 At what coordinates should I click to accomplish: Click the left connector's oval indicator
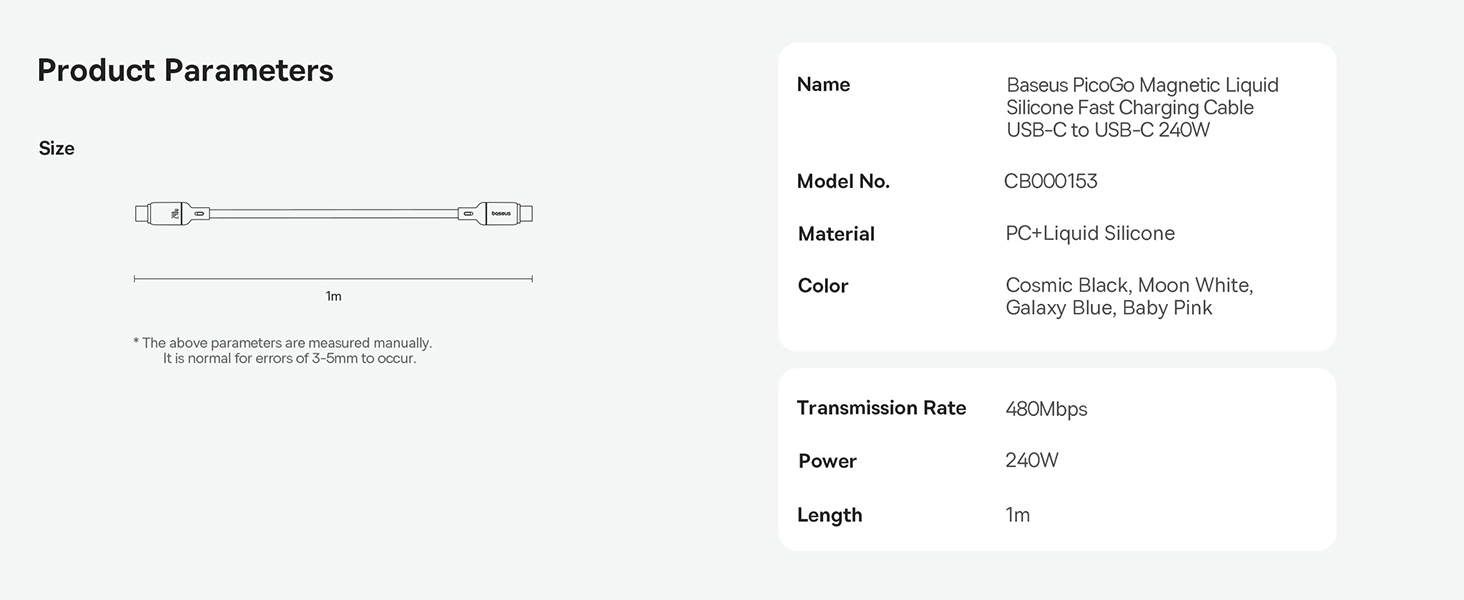pos(199,213)
